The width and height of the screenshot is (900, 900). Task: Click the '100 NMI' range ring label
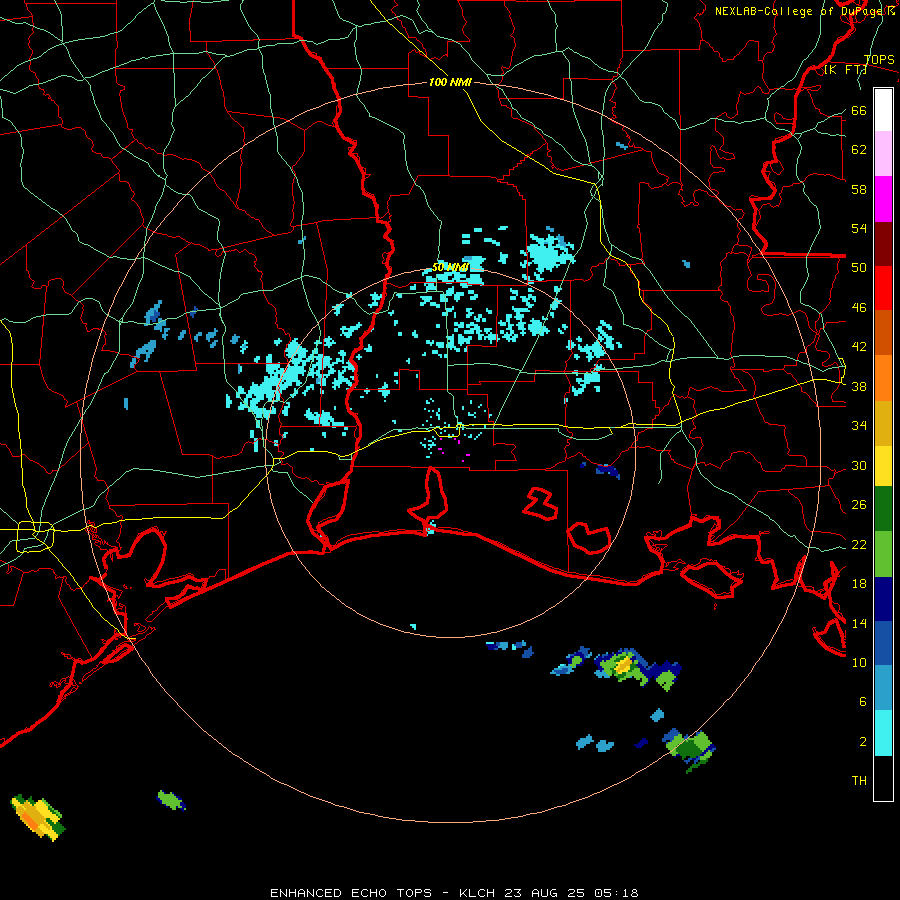(x=450, y=83)
